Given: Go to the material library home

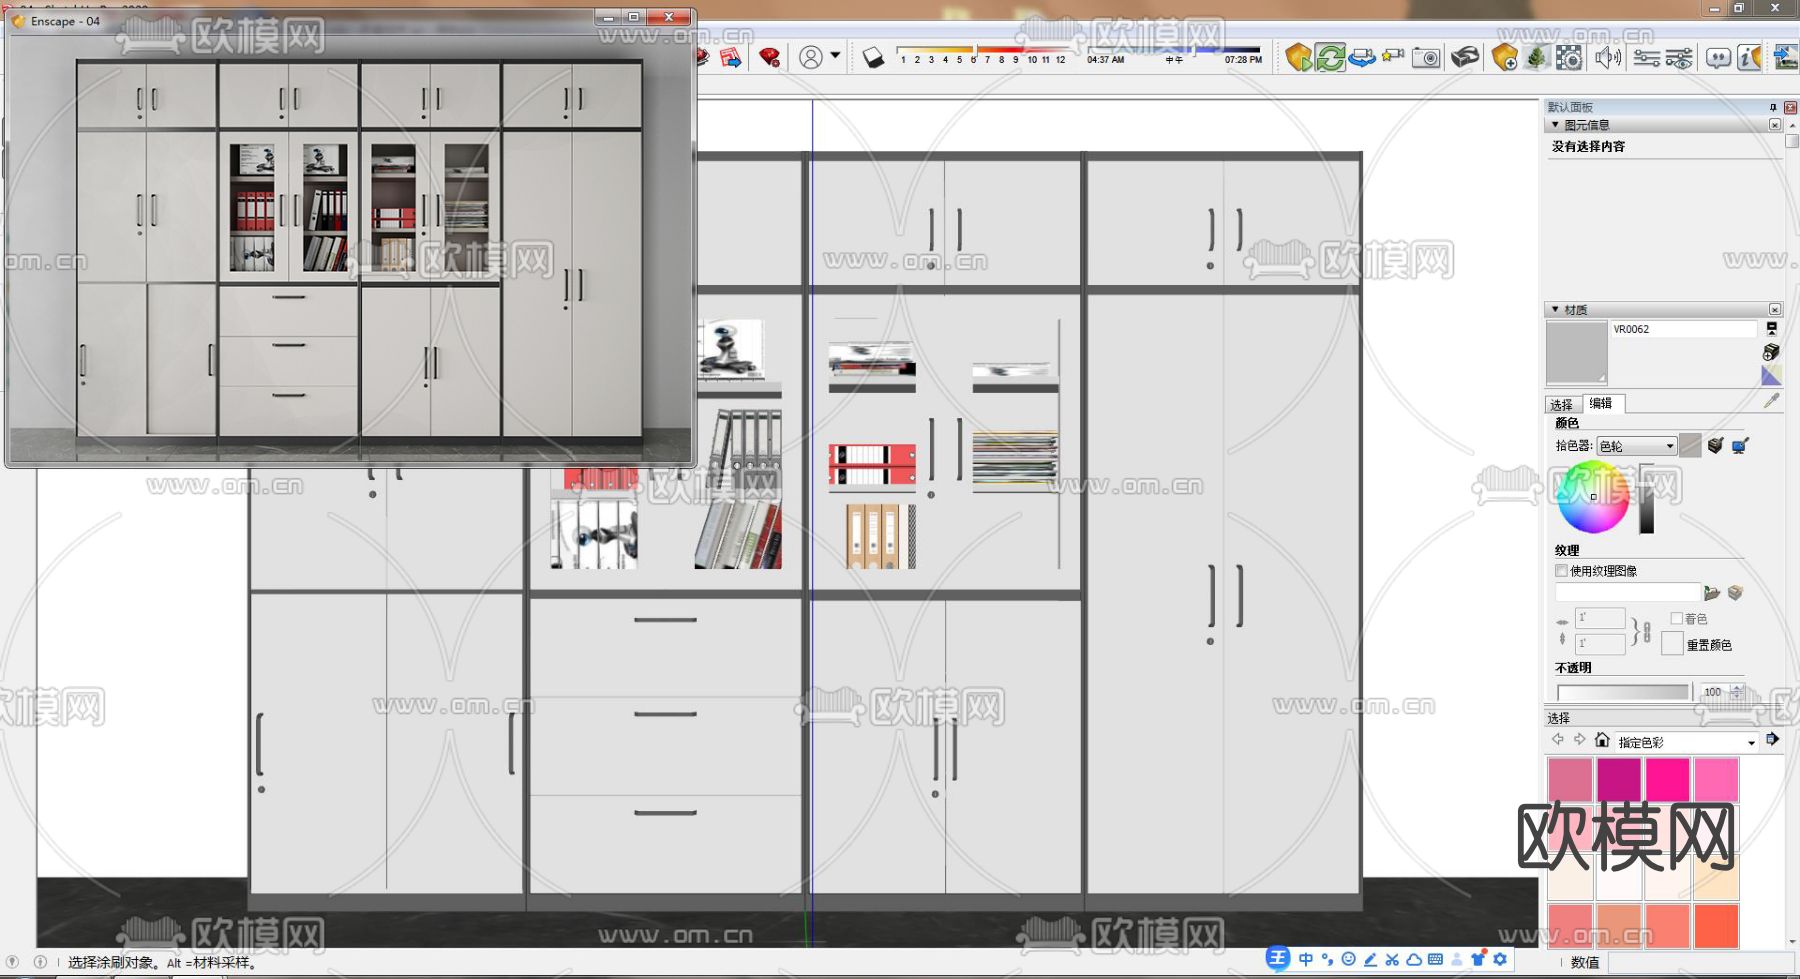Looking at the screenshot, I should tap(1602, 740).
